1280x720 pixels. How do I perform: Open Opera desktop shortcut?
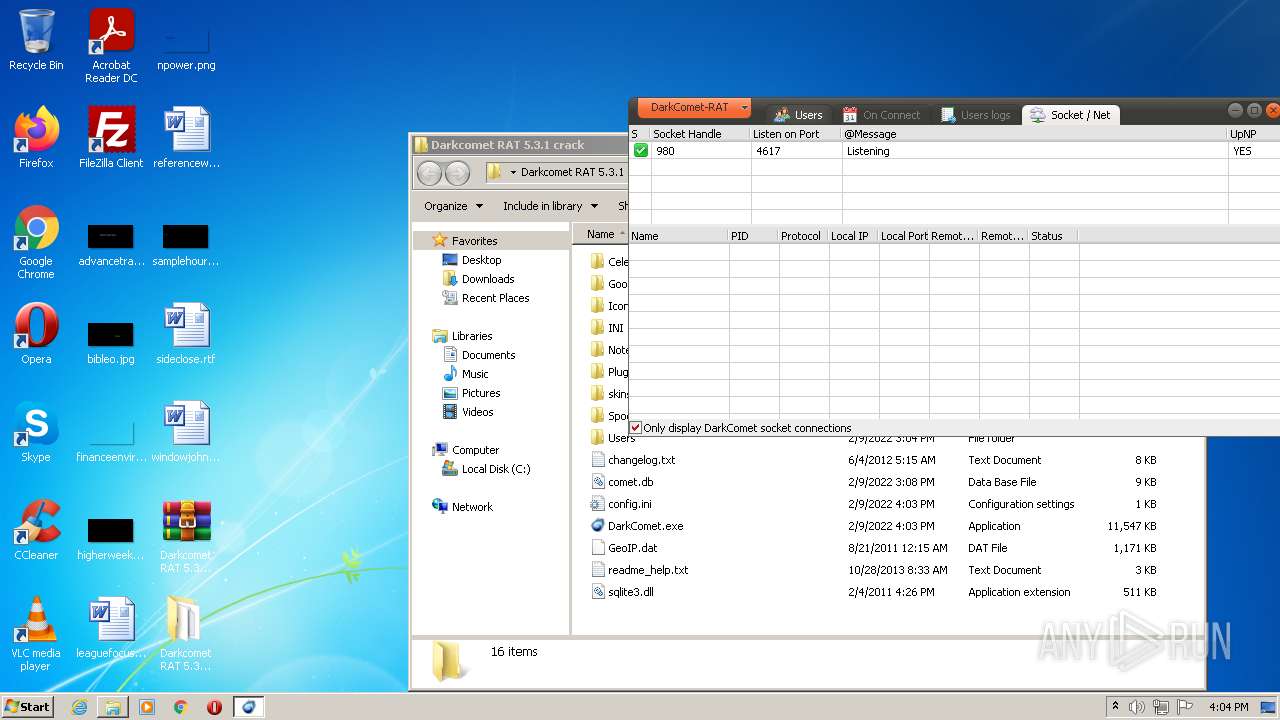coord(36,334)
